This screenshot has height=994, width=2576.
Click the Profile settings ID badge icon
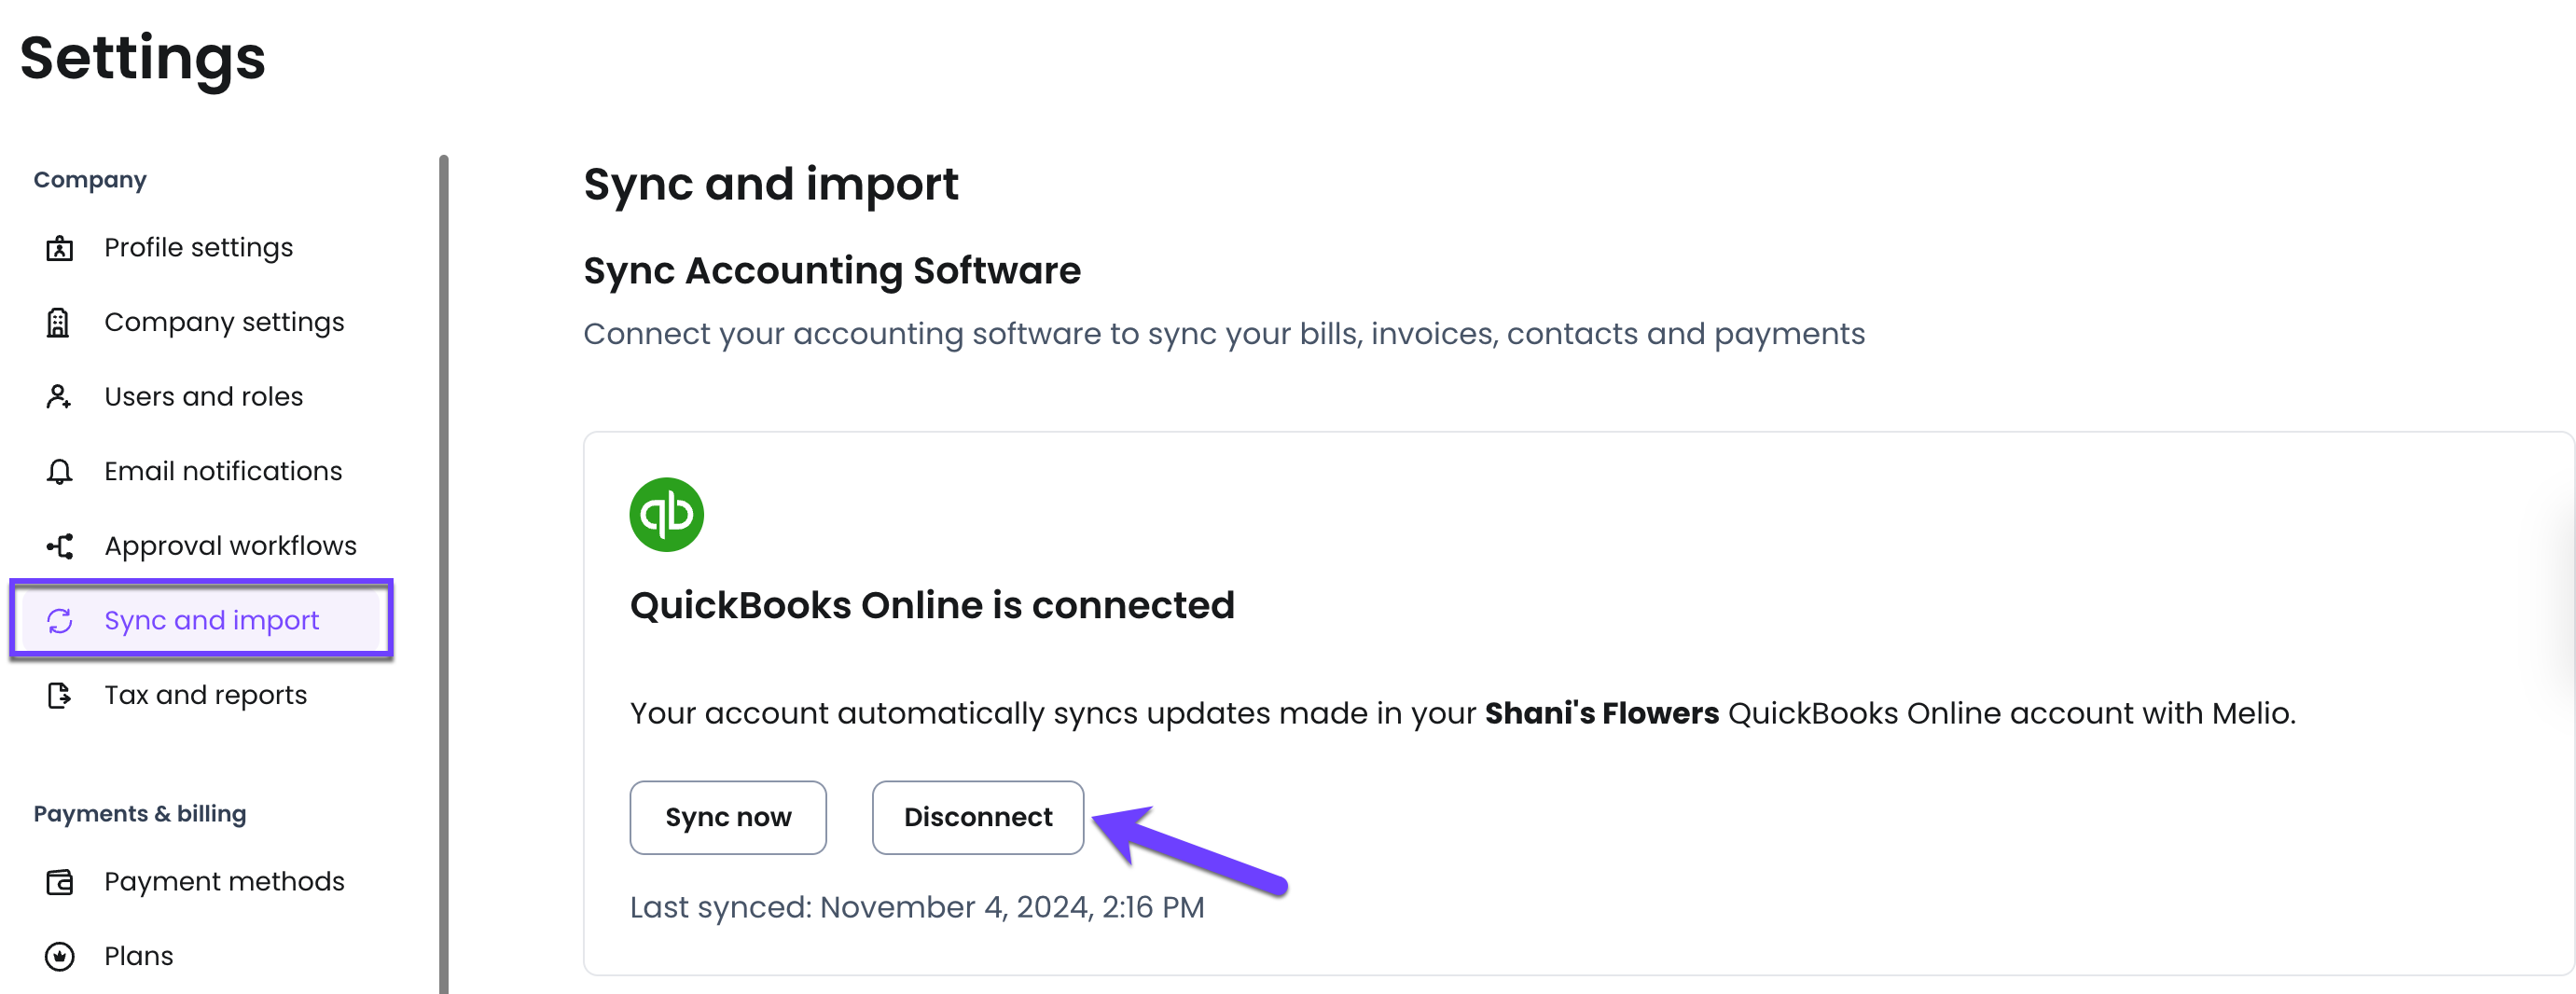pos(60,248)
